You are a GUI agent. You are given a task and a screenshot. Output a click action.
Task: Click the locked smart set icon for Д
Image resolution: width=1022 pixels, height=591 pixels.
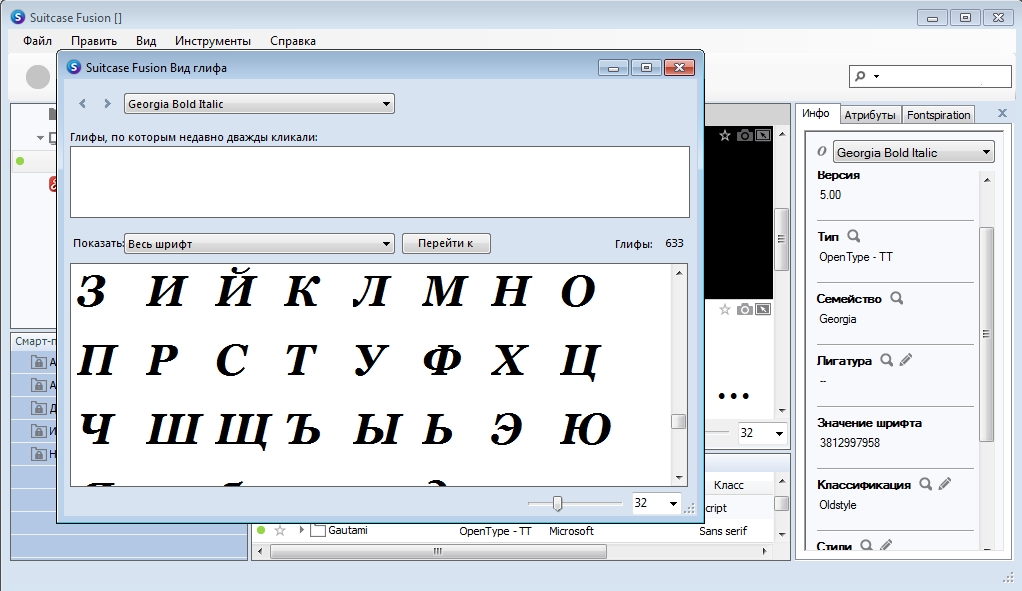pyautogui.click(x=38, y=408)
